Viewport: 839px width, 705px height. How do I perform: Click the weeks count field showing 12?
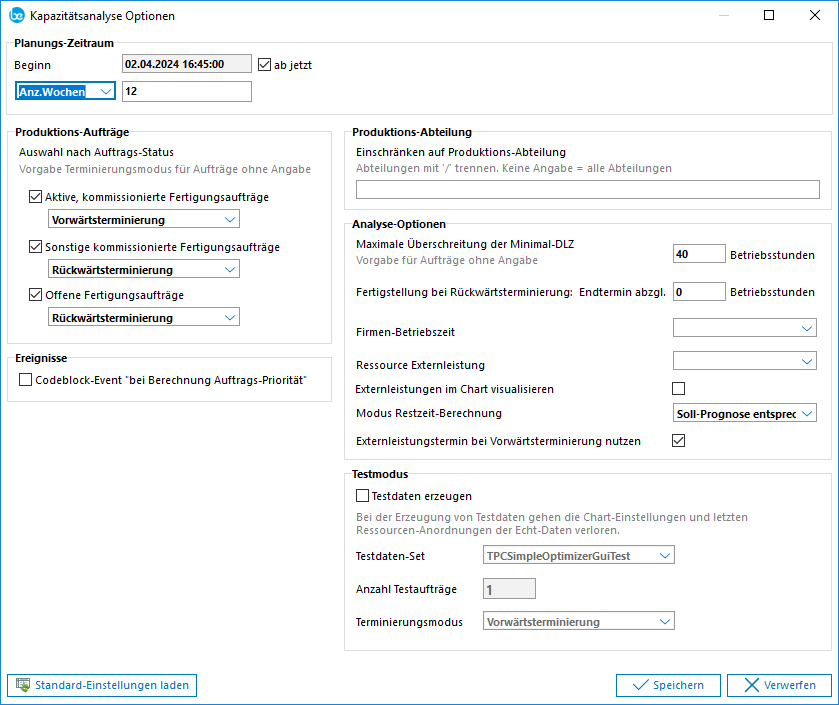point(186,92)
